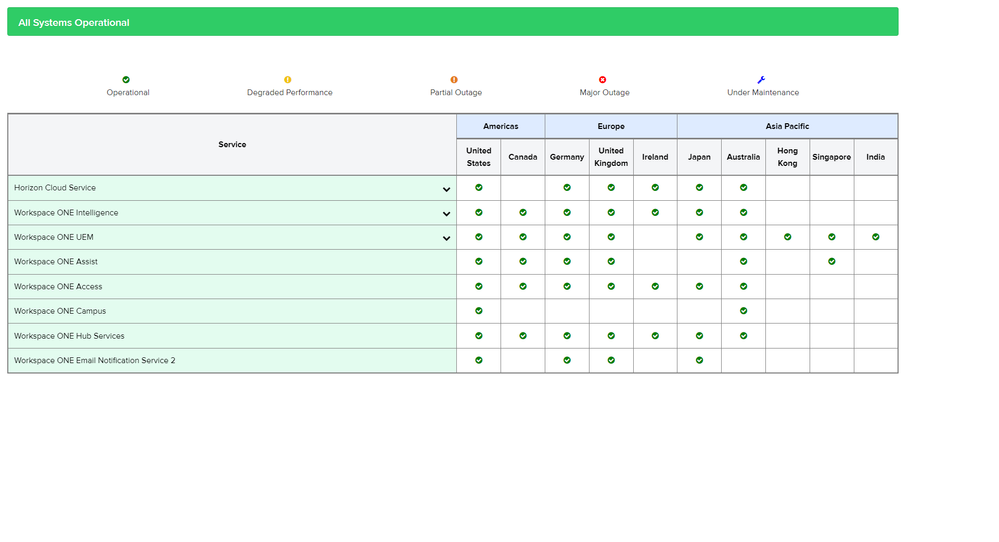Click the Partial Outage legend label
Image resolution: width=999 pixels, height=542 pixels.
pyautogui.click(x=456, y=92)
